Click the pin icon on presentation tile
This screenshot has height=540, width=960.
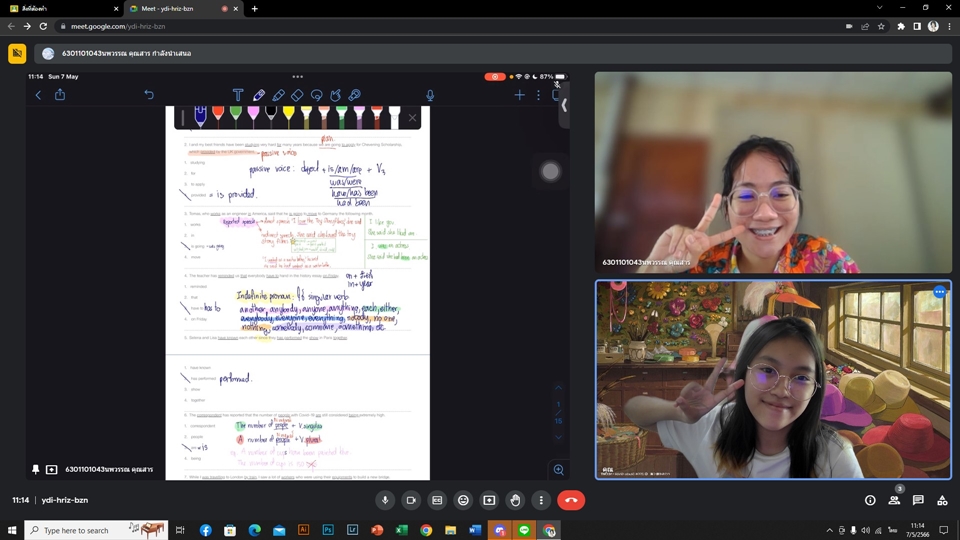36,470
